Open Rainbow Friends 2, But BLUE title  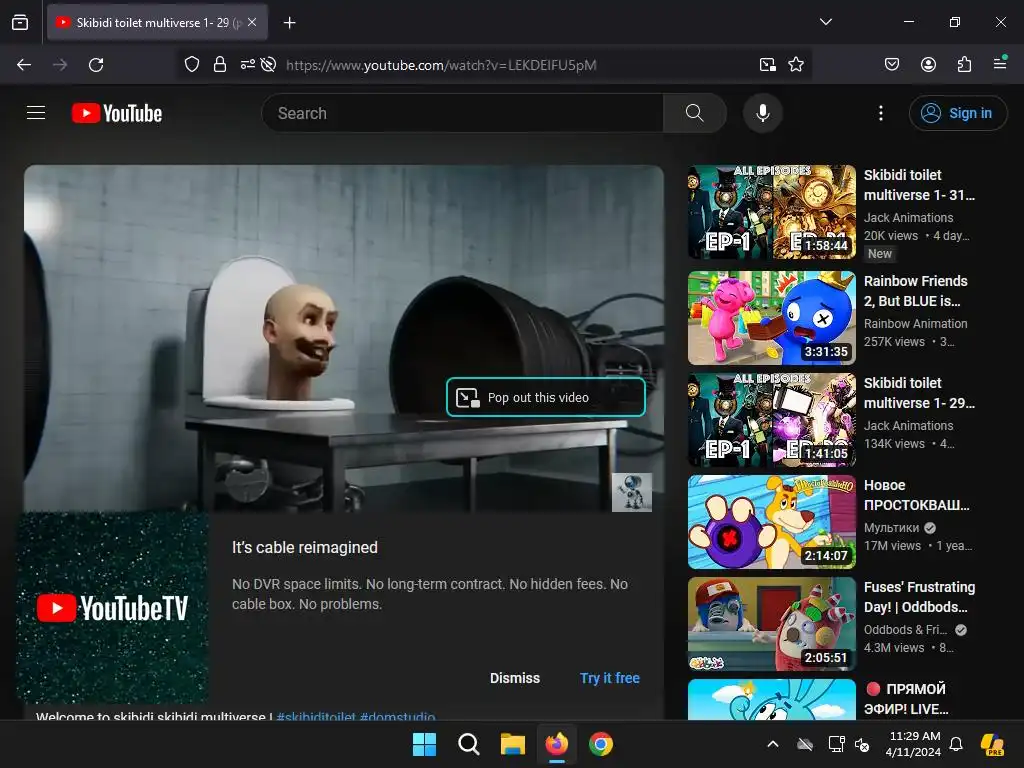[916, 291]
